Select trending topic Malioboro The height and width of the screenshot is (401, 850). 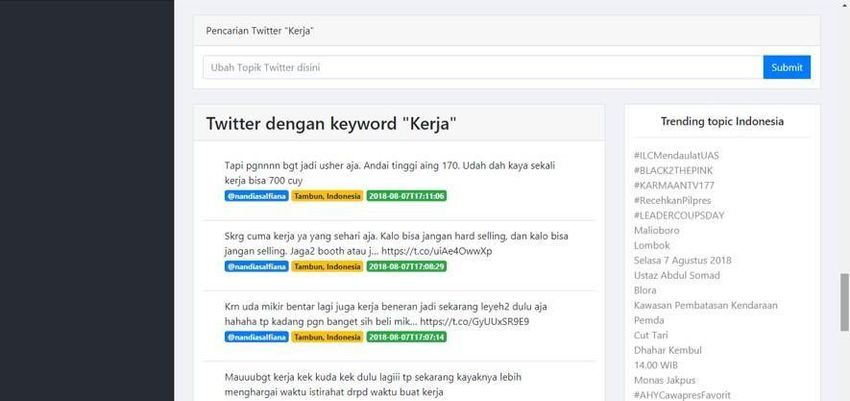click(656, 230)
